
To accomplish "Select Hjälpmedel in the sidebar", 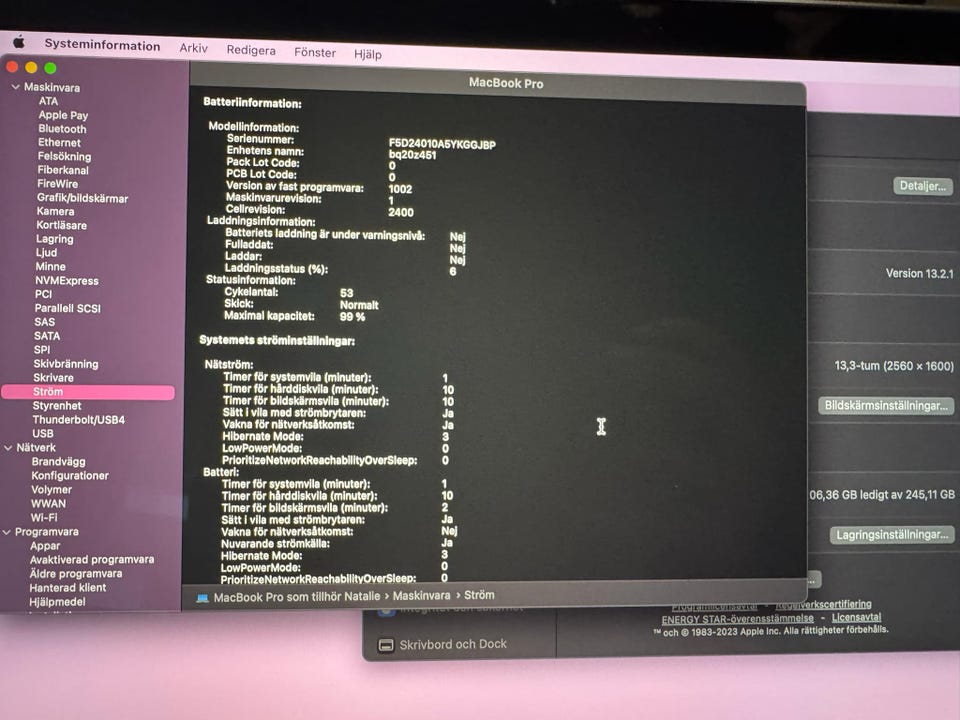I will [58, 602].
